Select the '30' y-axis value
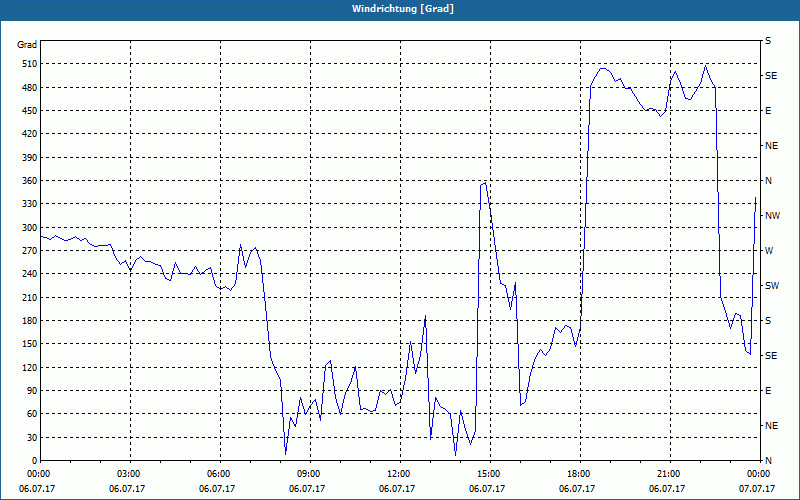 coord(32,437)
